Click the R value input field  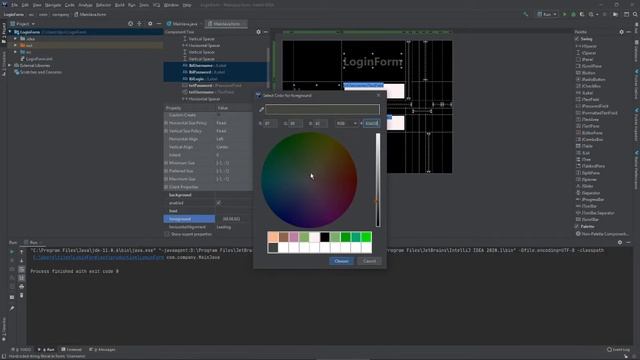point(270,123)
